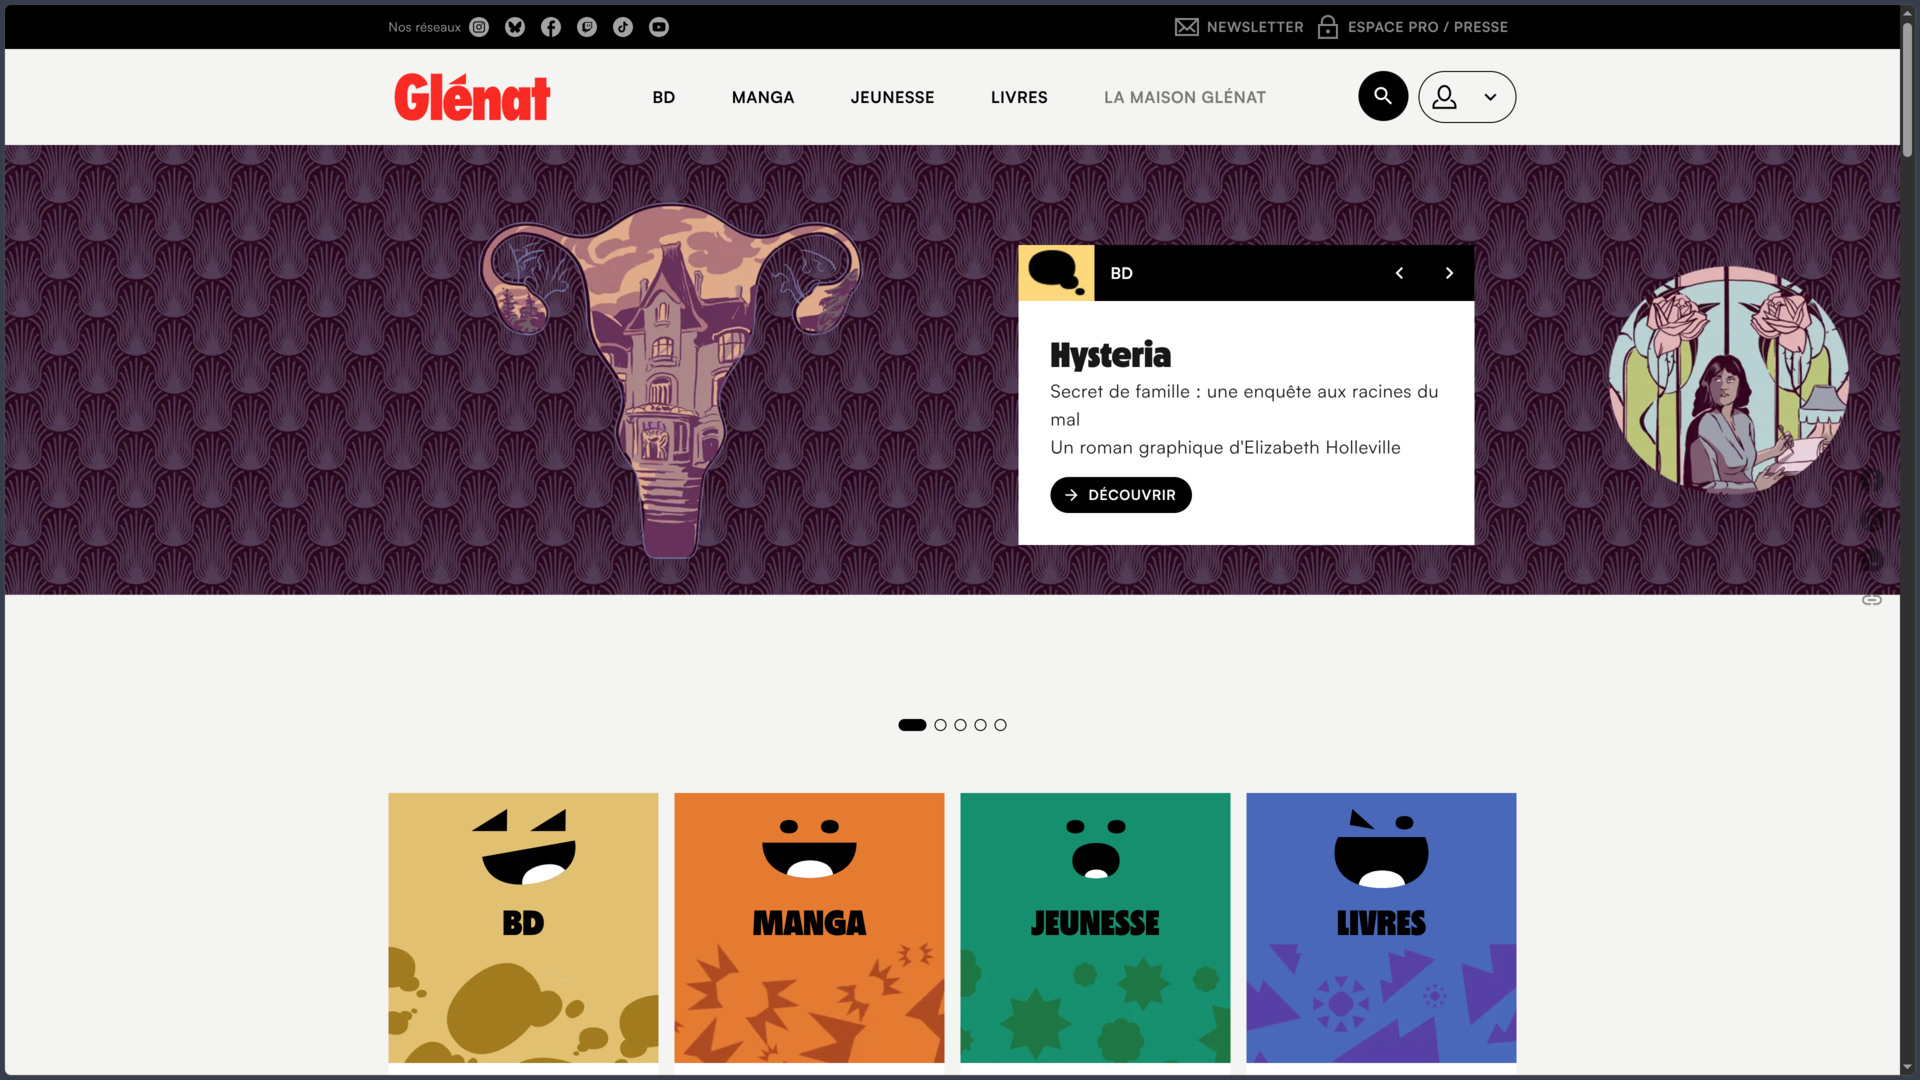
Task: Click the Hysteria title in the card
Action: pyautogui.click(x=1110, y=355)
